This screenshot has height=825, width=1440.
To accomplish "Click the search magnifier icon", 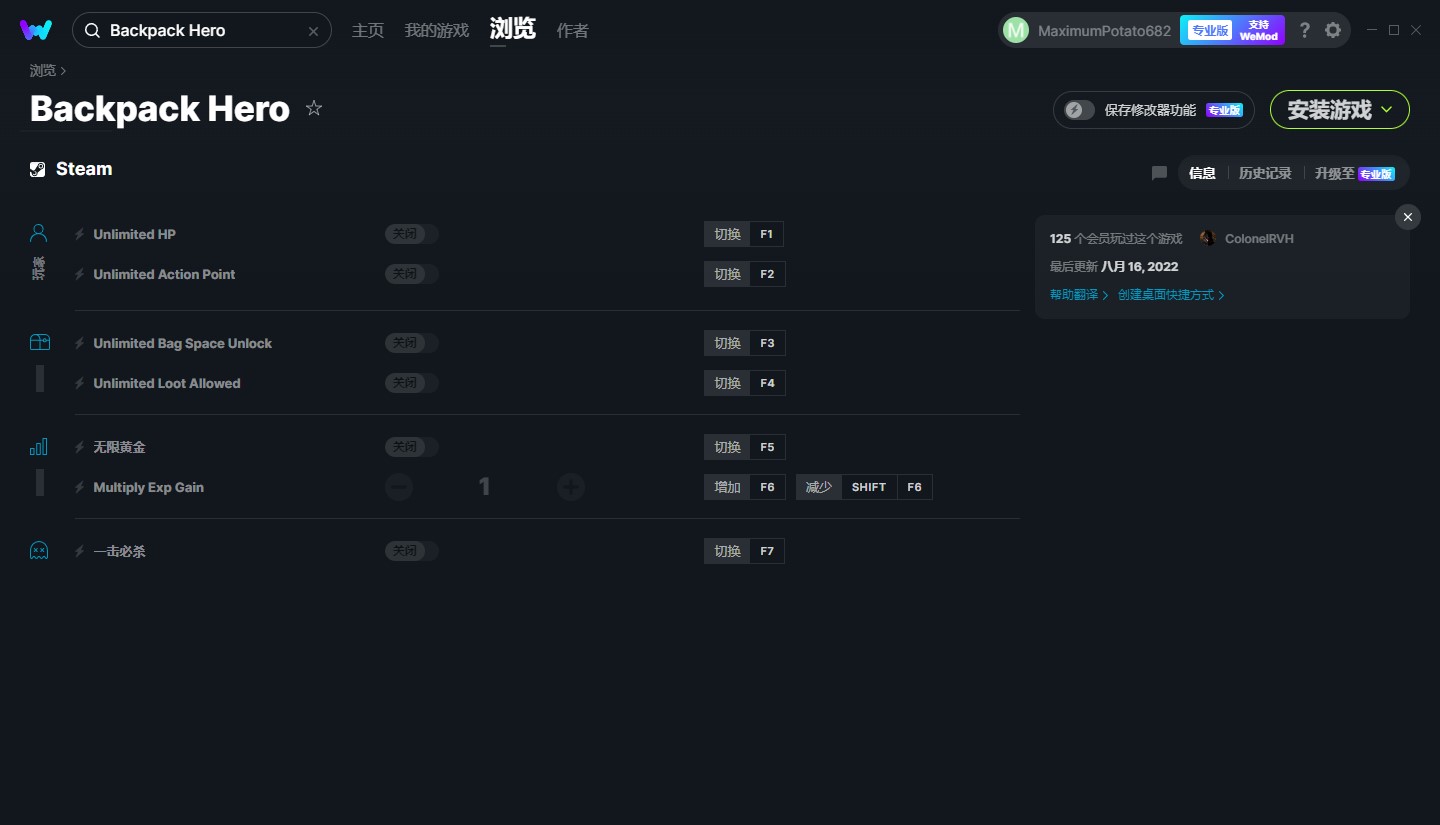I will coord(92,31).
